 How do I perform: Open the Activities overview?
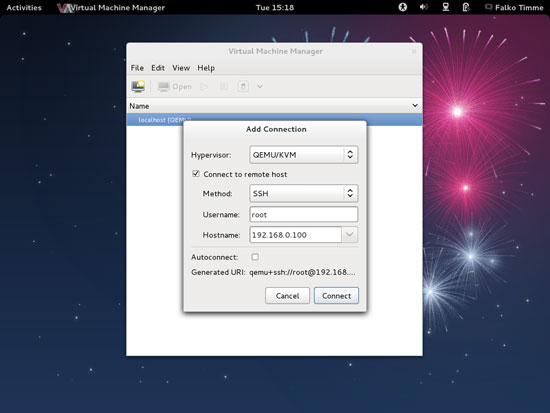tap(24, 7)
